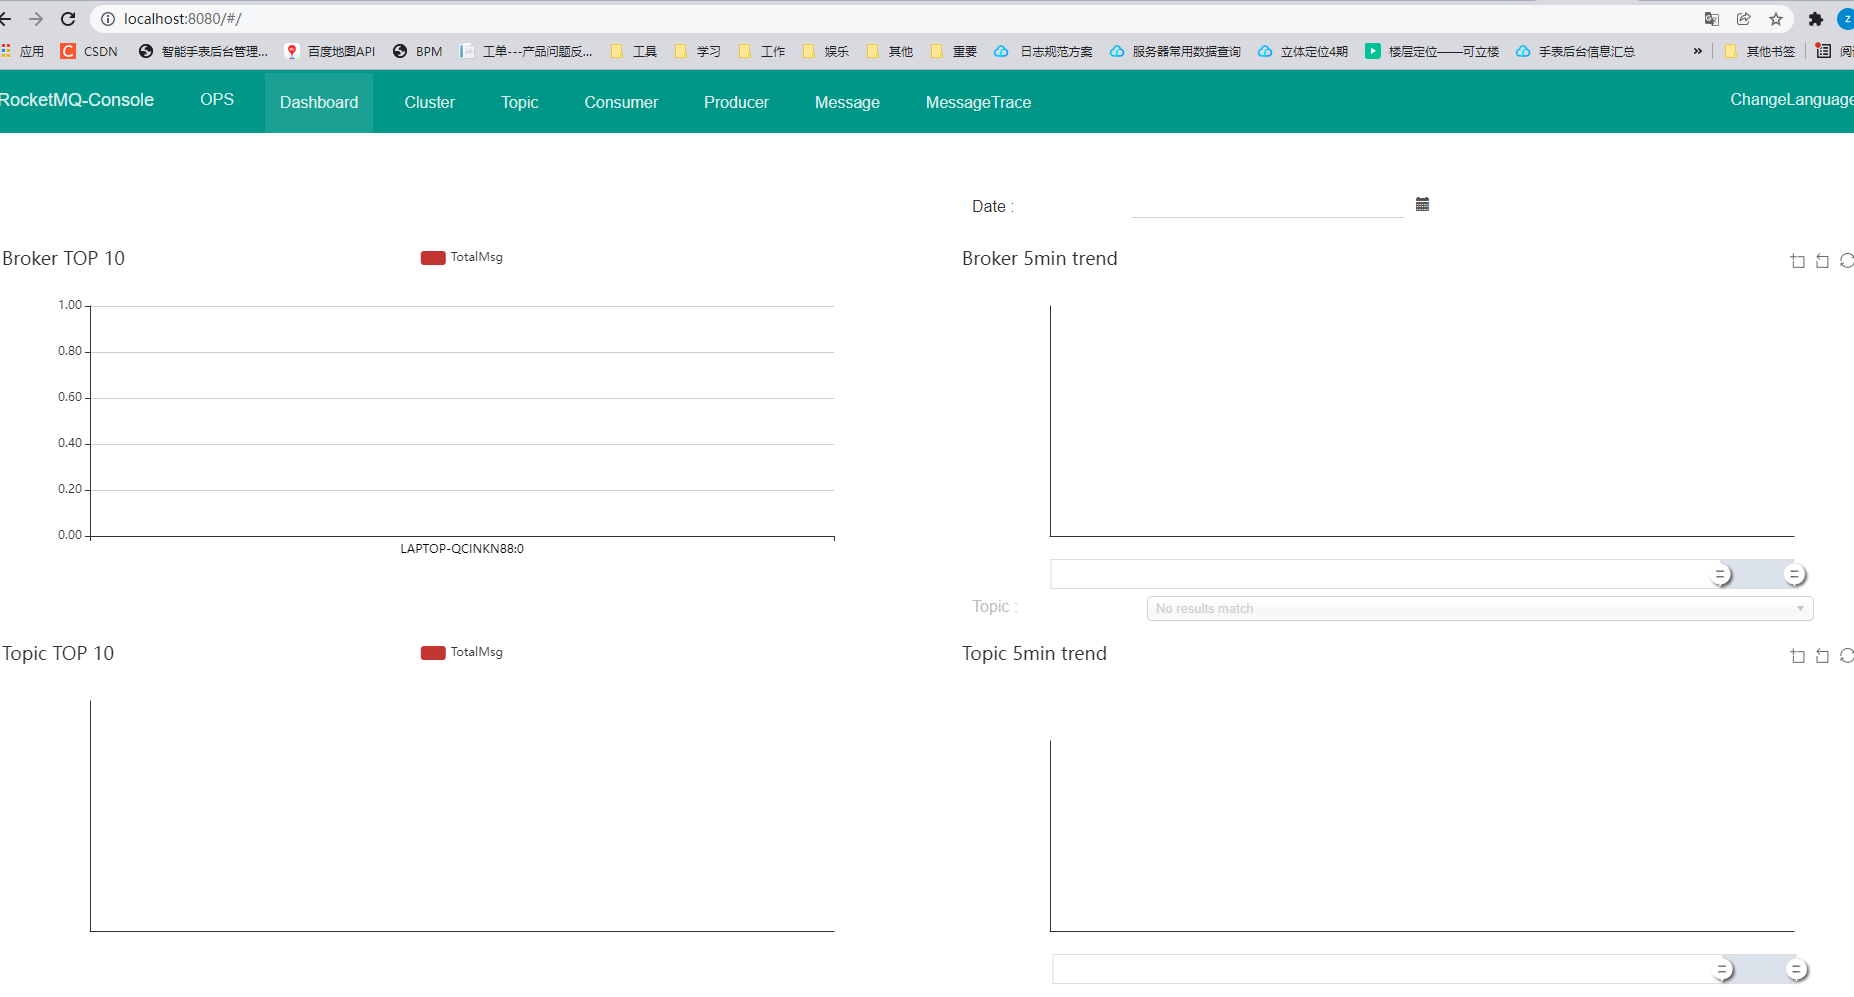Switch to the Message tab
The width and height of the screenshot is (1854, 997).
(847, 102)
